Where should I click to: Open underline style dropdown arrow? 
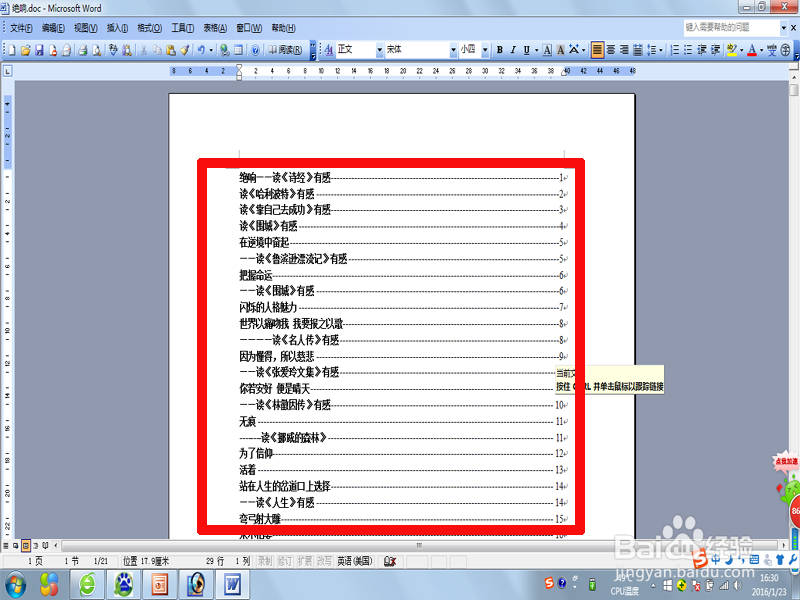536,50
